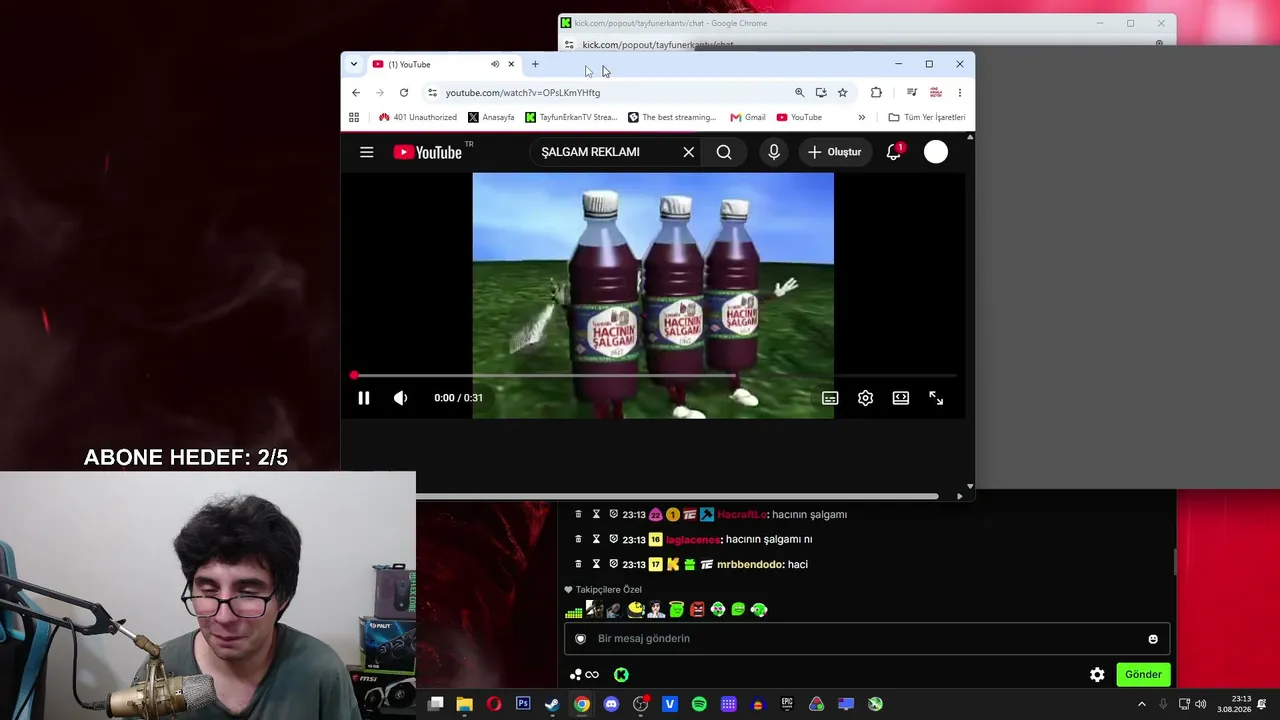Seek along the red video progress bar
The height and width of the screenshot is (720, 1280).
(654, 376)
